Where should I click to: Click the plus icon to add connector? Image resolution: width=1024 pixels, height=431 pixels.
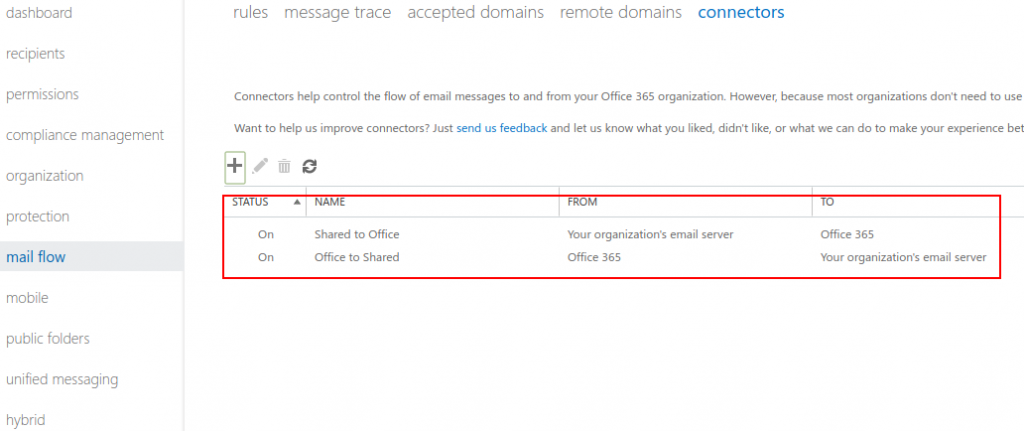(x=235, y=167)
